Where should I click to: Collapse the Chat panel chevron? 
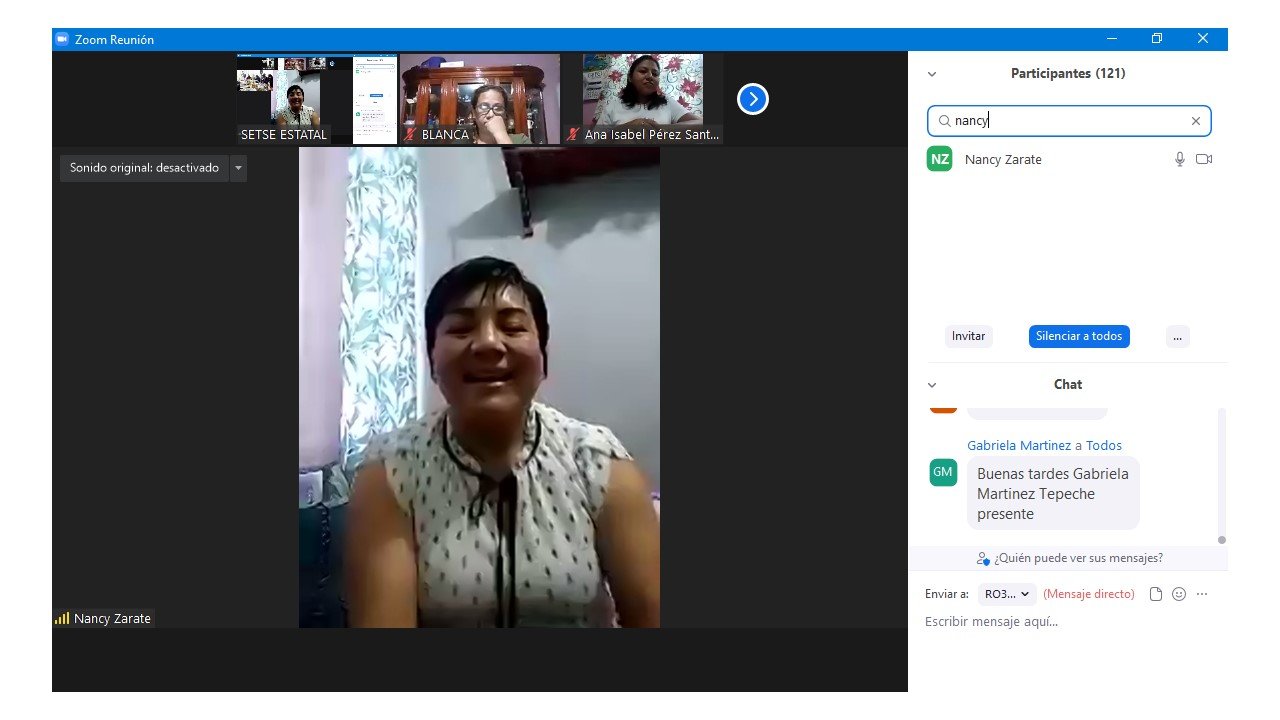coord(932,385)
